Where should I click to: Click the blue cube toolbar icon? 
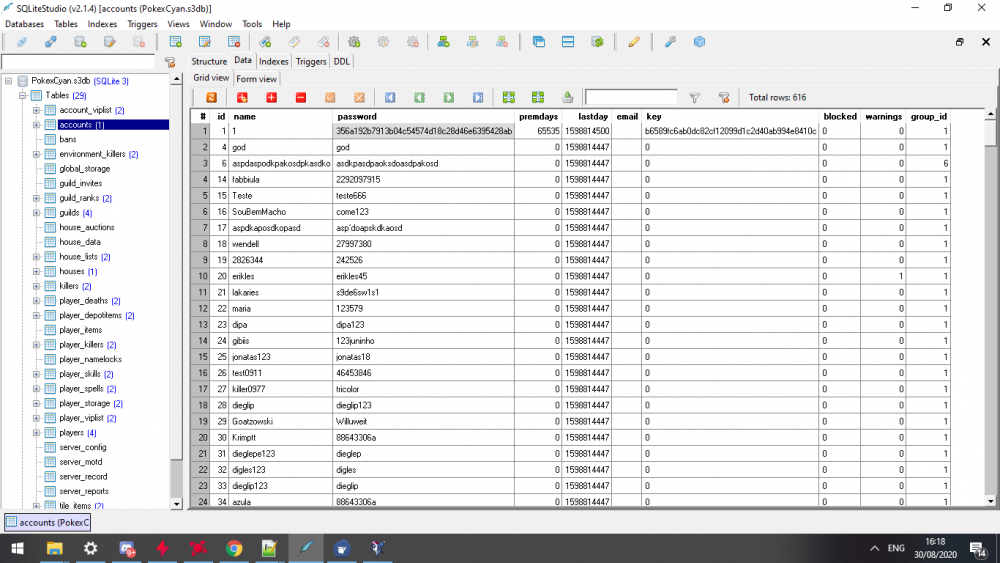pyautogui.click(x=700, y=42)
